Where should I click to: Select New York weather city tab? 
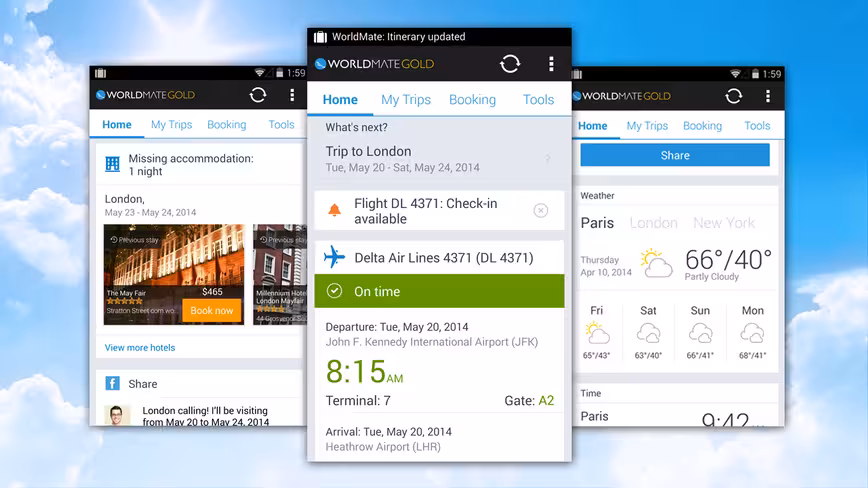click(724, 223)
